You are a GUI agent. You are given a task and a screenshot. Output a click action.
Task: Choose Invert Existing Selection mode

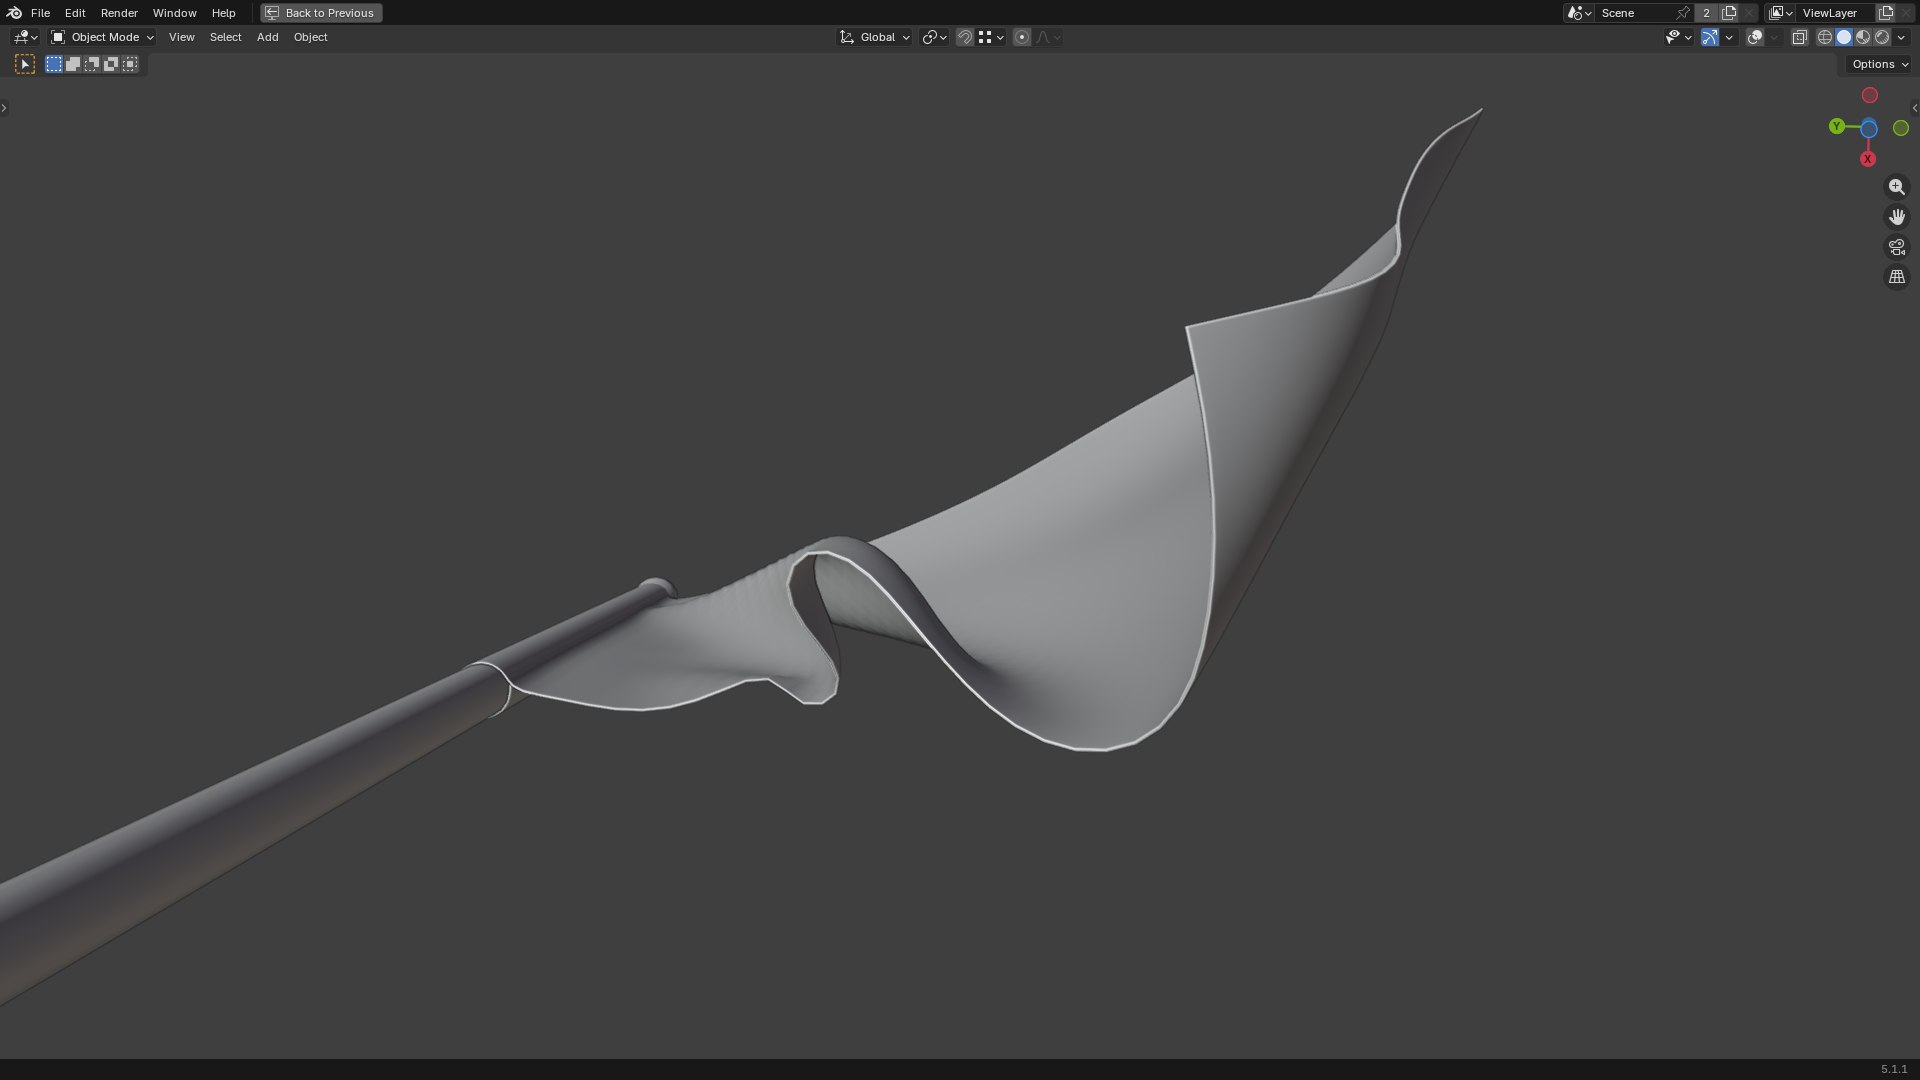point(111,64)
